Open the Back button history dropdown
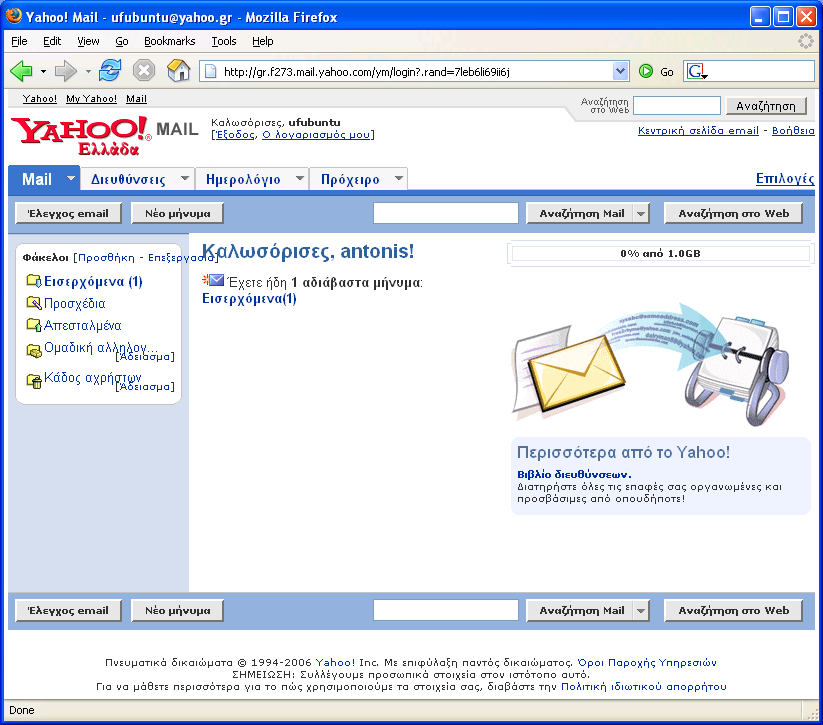The image size is (823, 725). [x=43, y=71]
